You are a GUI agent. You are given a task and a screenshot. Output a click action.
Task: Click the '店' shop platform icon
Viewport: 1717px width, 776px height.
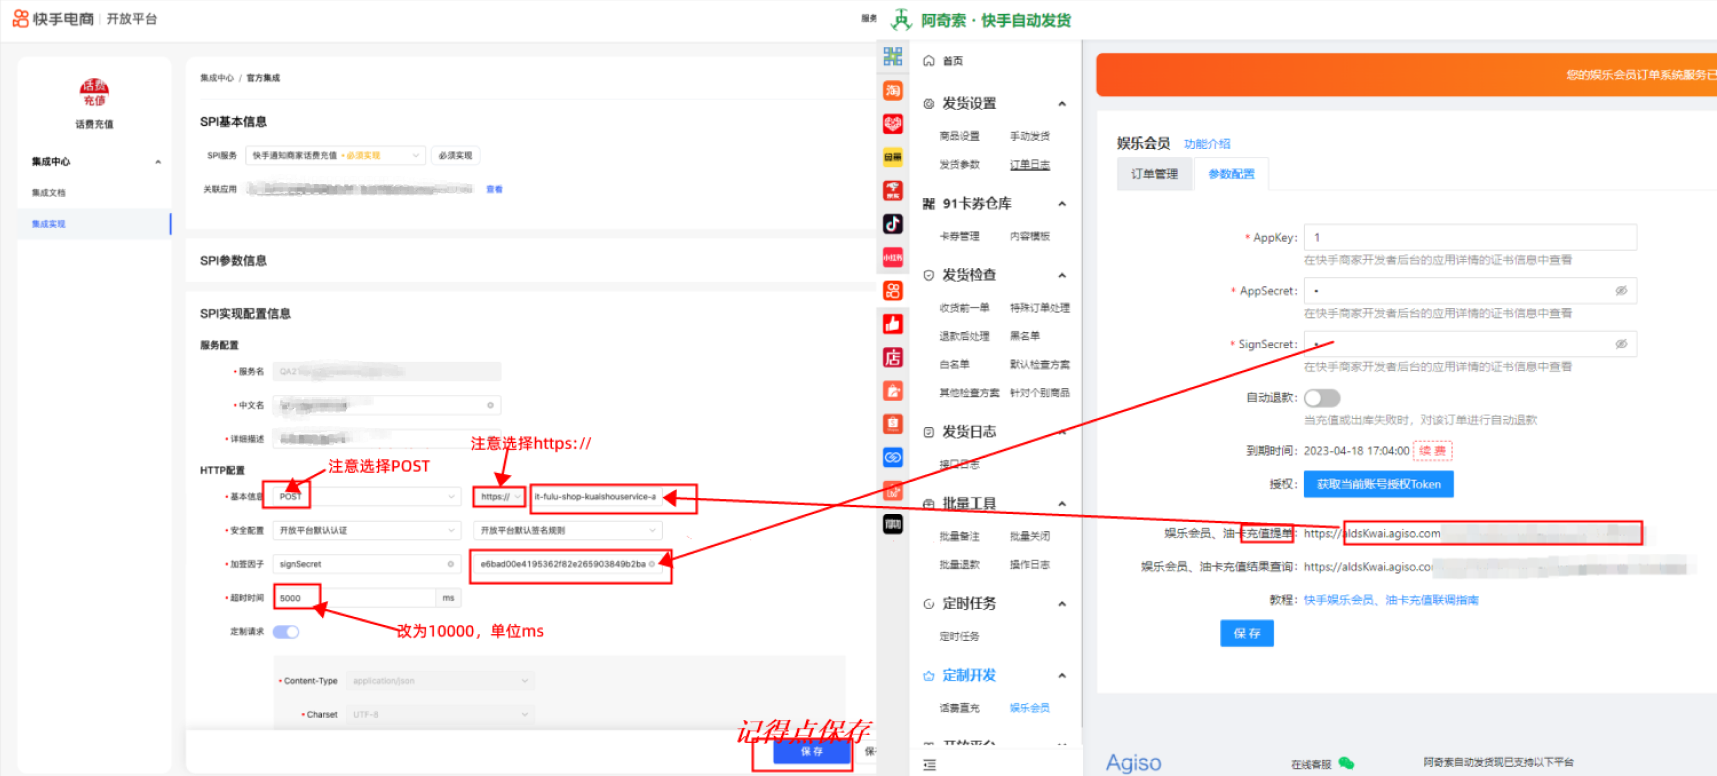pyautogui.click(x=893, y=357)
